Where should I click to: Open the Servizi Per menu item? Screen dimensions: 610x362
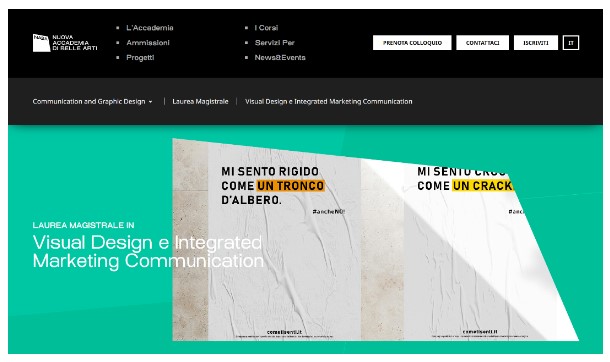pos(275,43)
